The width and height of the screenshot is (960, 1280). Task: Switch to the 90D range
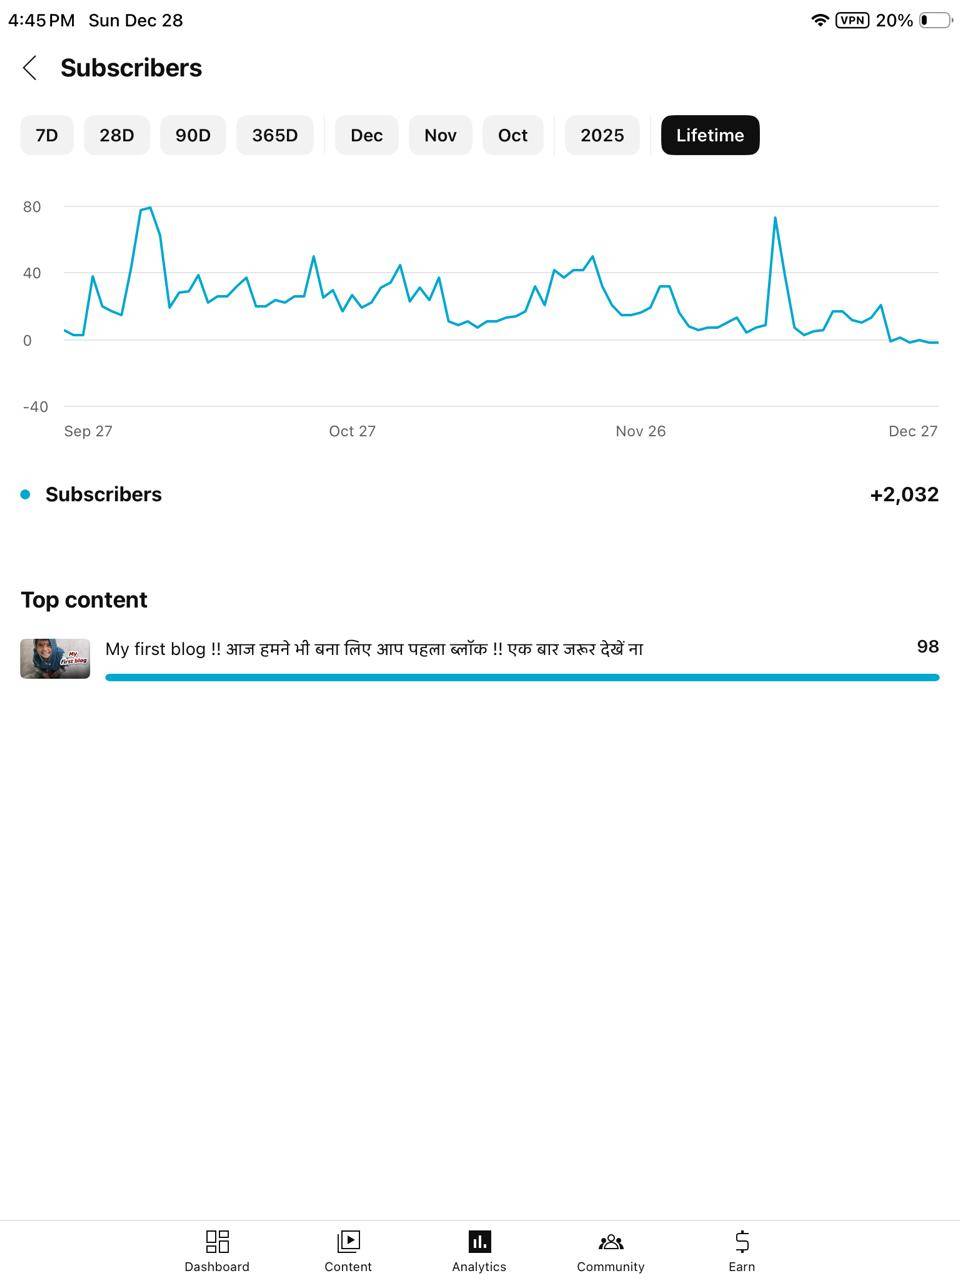[x=193, y=135]
